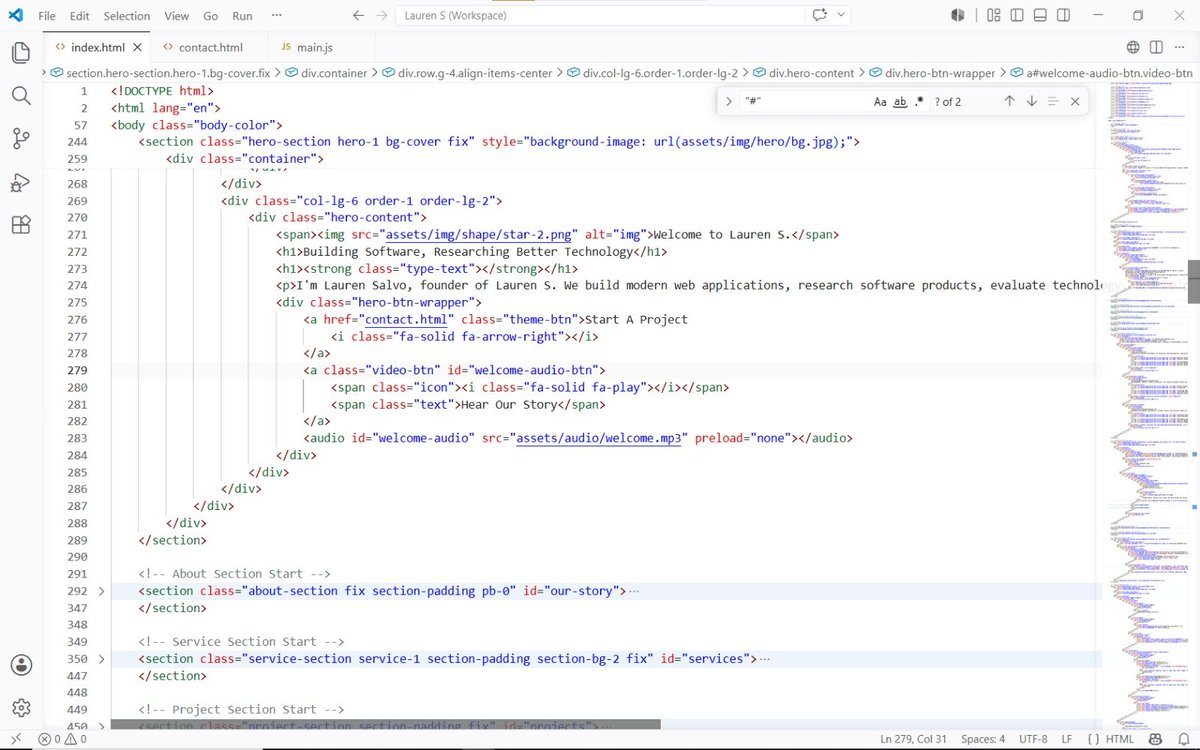Viewport: 1200px width, 750px height.
Task: Expand the folded about-section at line 292
Action: [101, 591]
